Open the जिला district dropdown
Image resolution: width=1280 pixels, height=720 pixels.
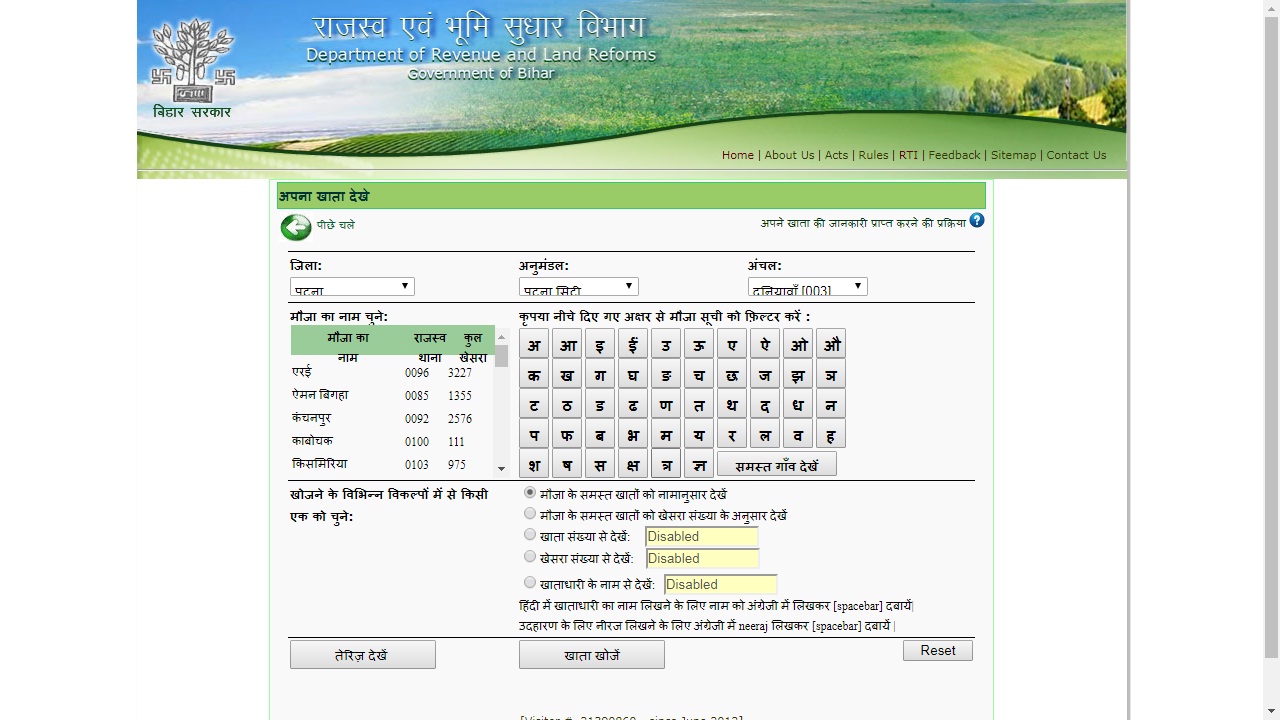coord(352,287)
